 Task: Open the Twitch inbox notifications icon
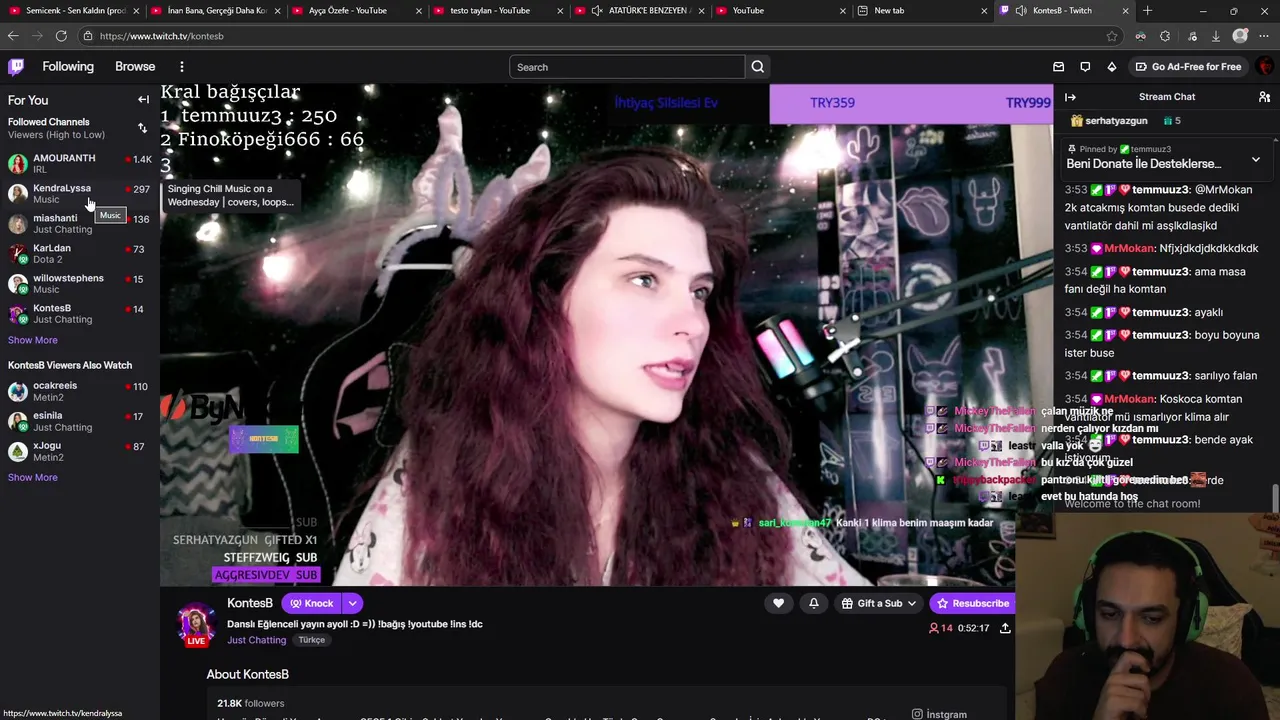click(1059, 67)
